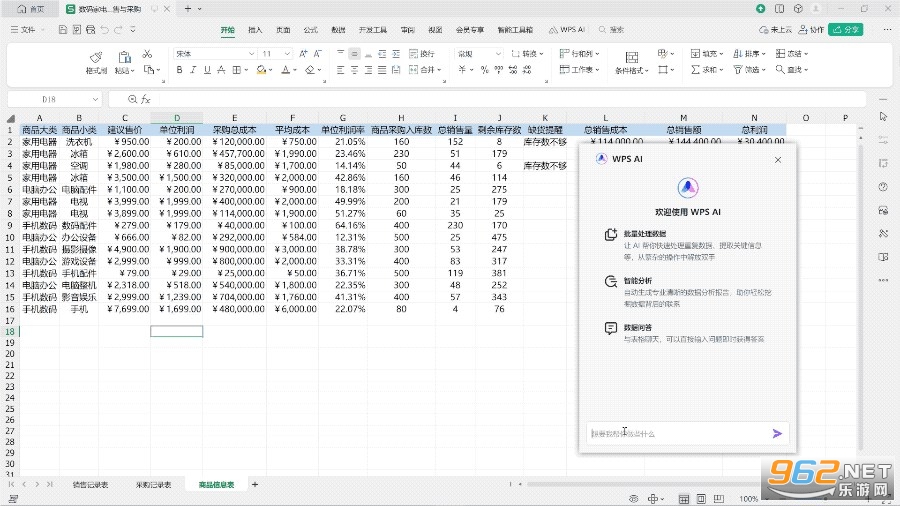Open the font size dropdown showing 11
The image size is (900, 506).
[287, 53]
